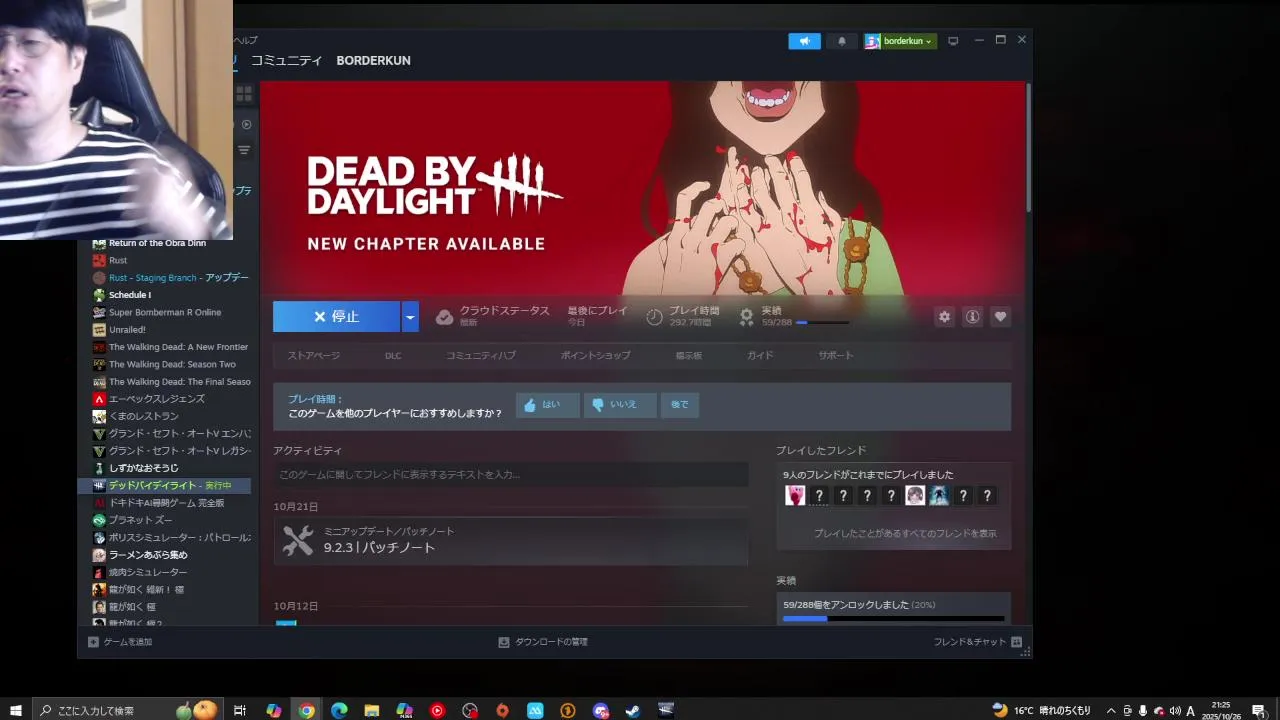Select Rust in the library list
The height and width of the screenshot is (720, 1280).
coord(118,260)
